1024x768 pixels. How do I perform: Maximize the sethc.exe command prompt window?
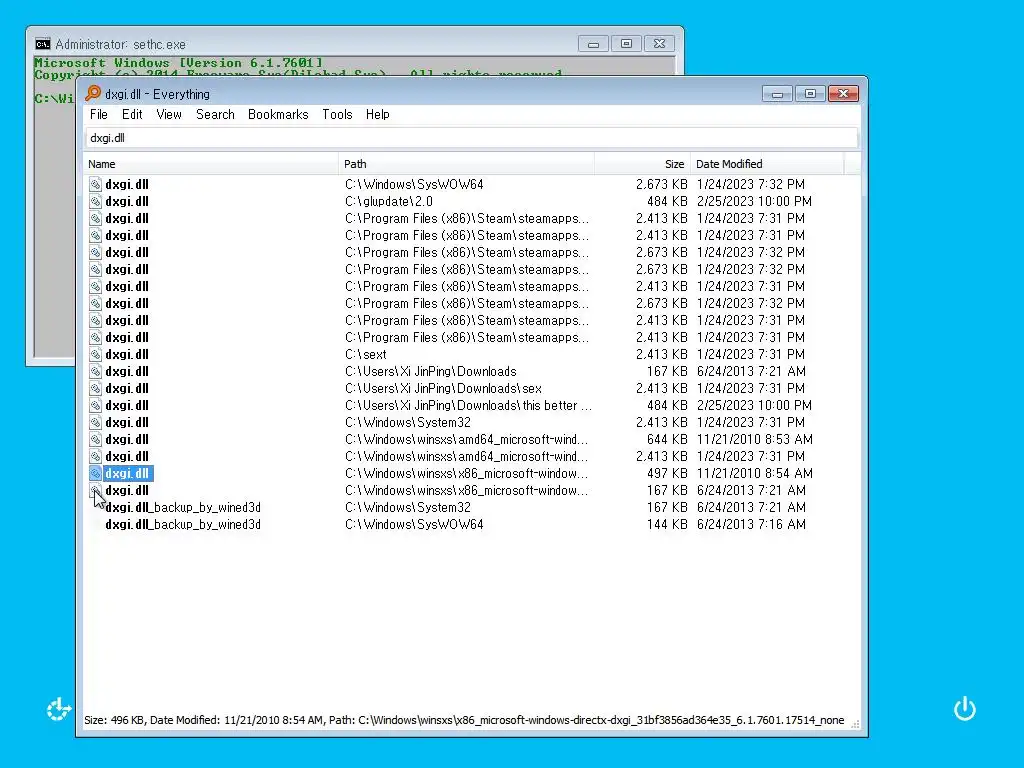click(x=626, y=44)
